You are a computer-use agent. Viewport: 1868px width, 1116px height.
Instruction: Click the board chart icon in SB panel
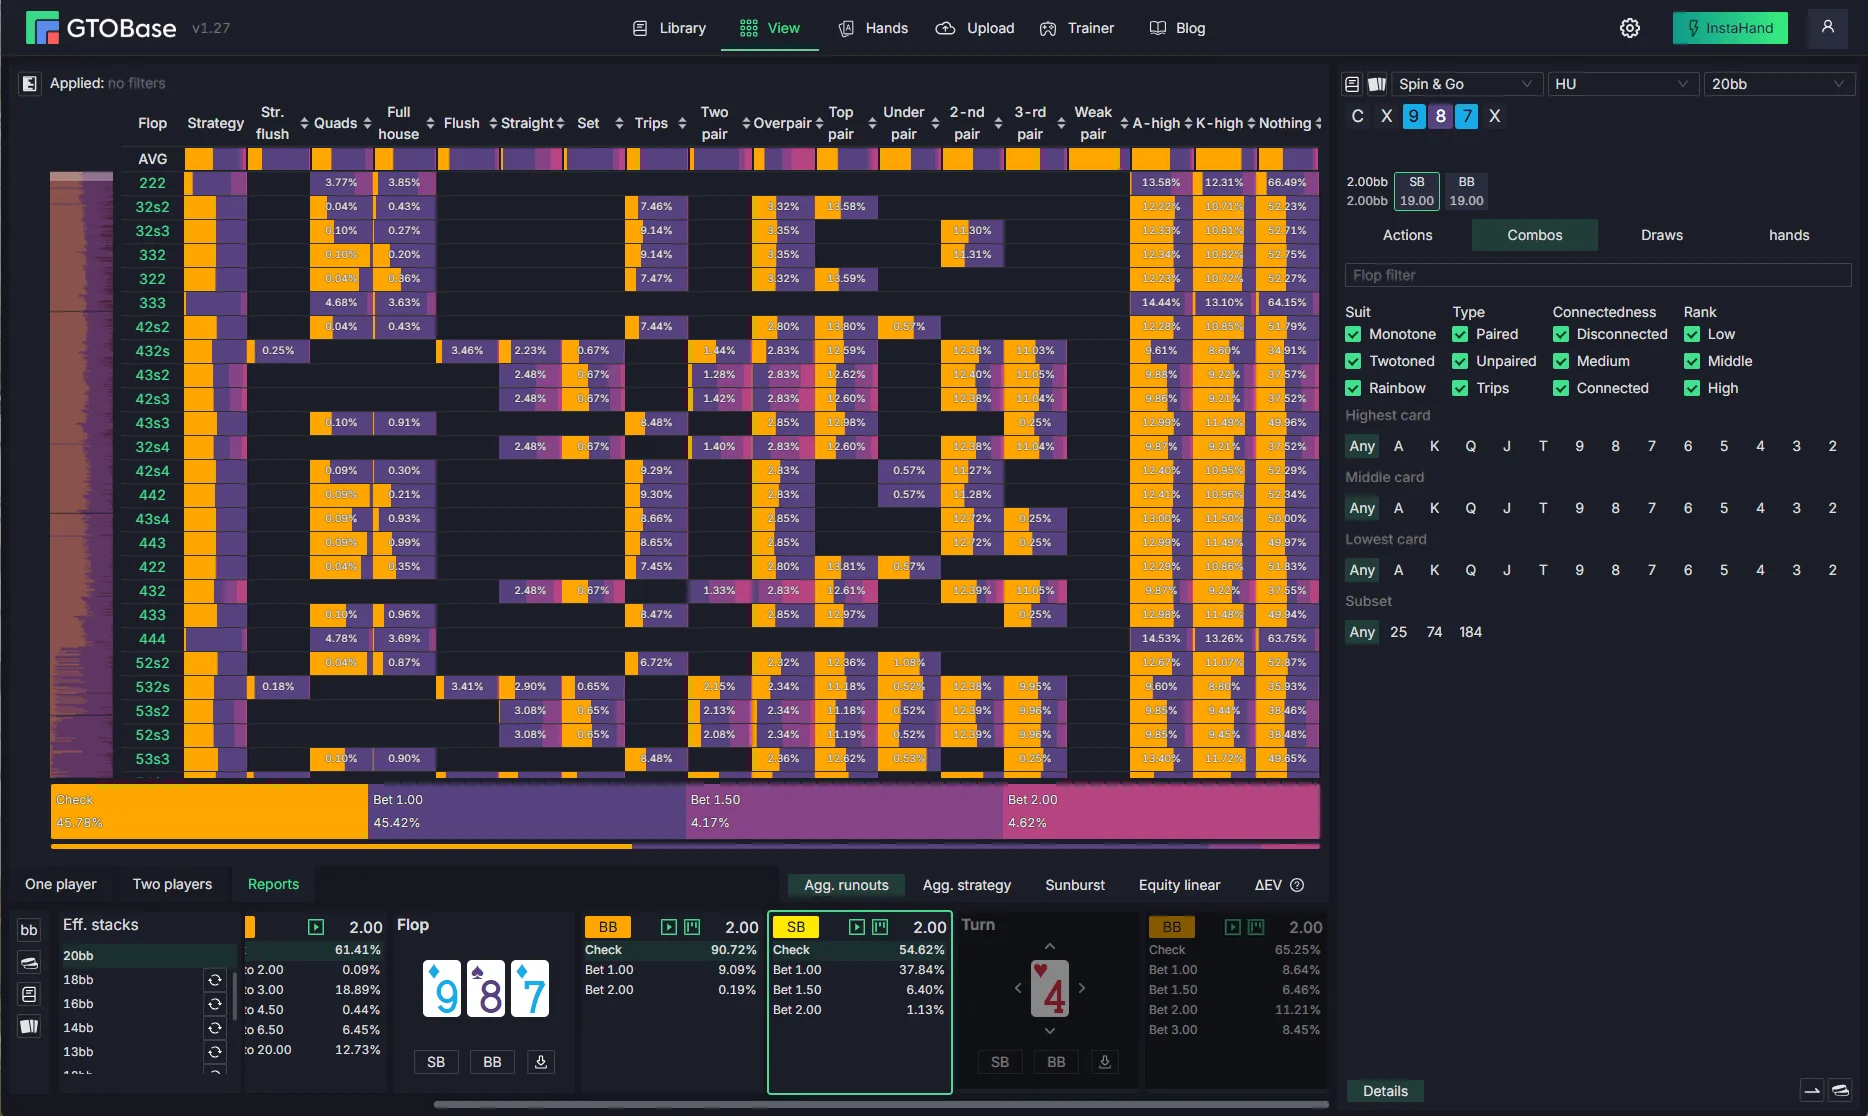pyautogui.click(x=880, y=927)
